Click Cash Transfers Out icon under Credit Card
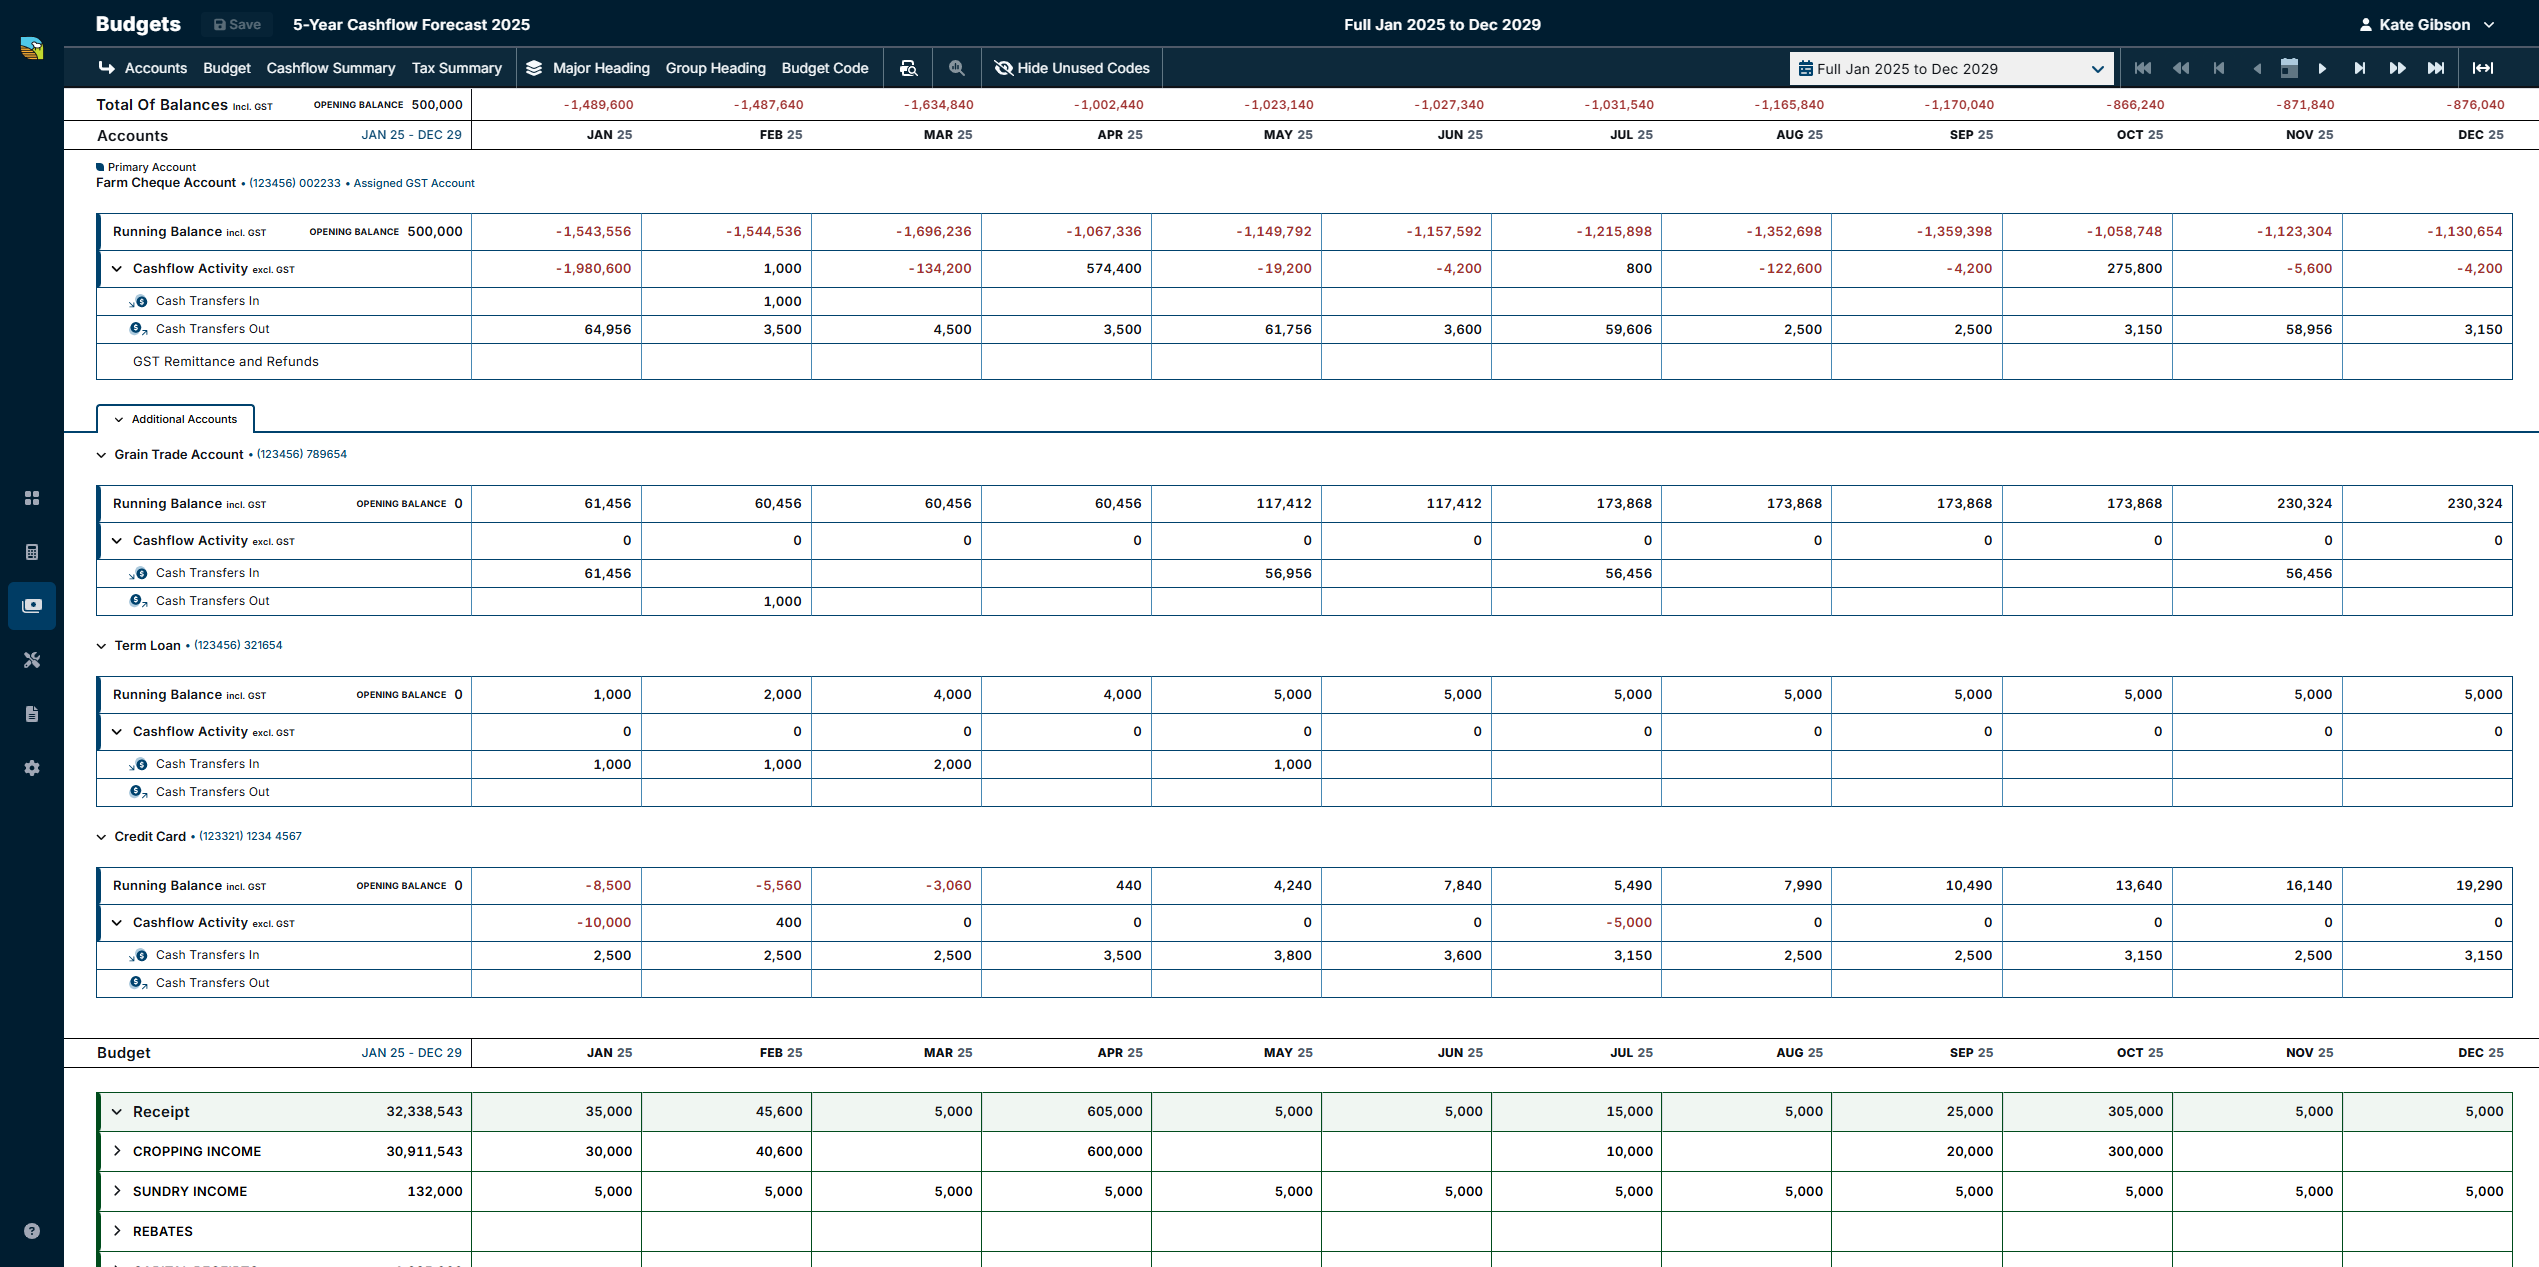 [x=139, y=983]
